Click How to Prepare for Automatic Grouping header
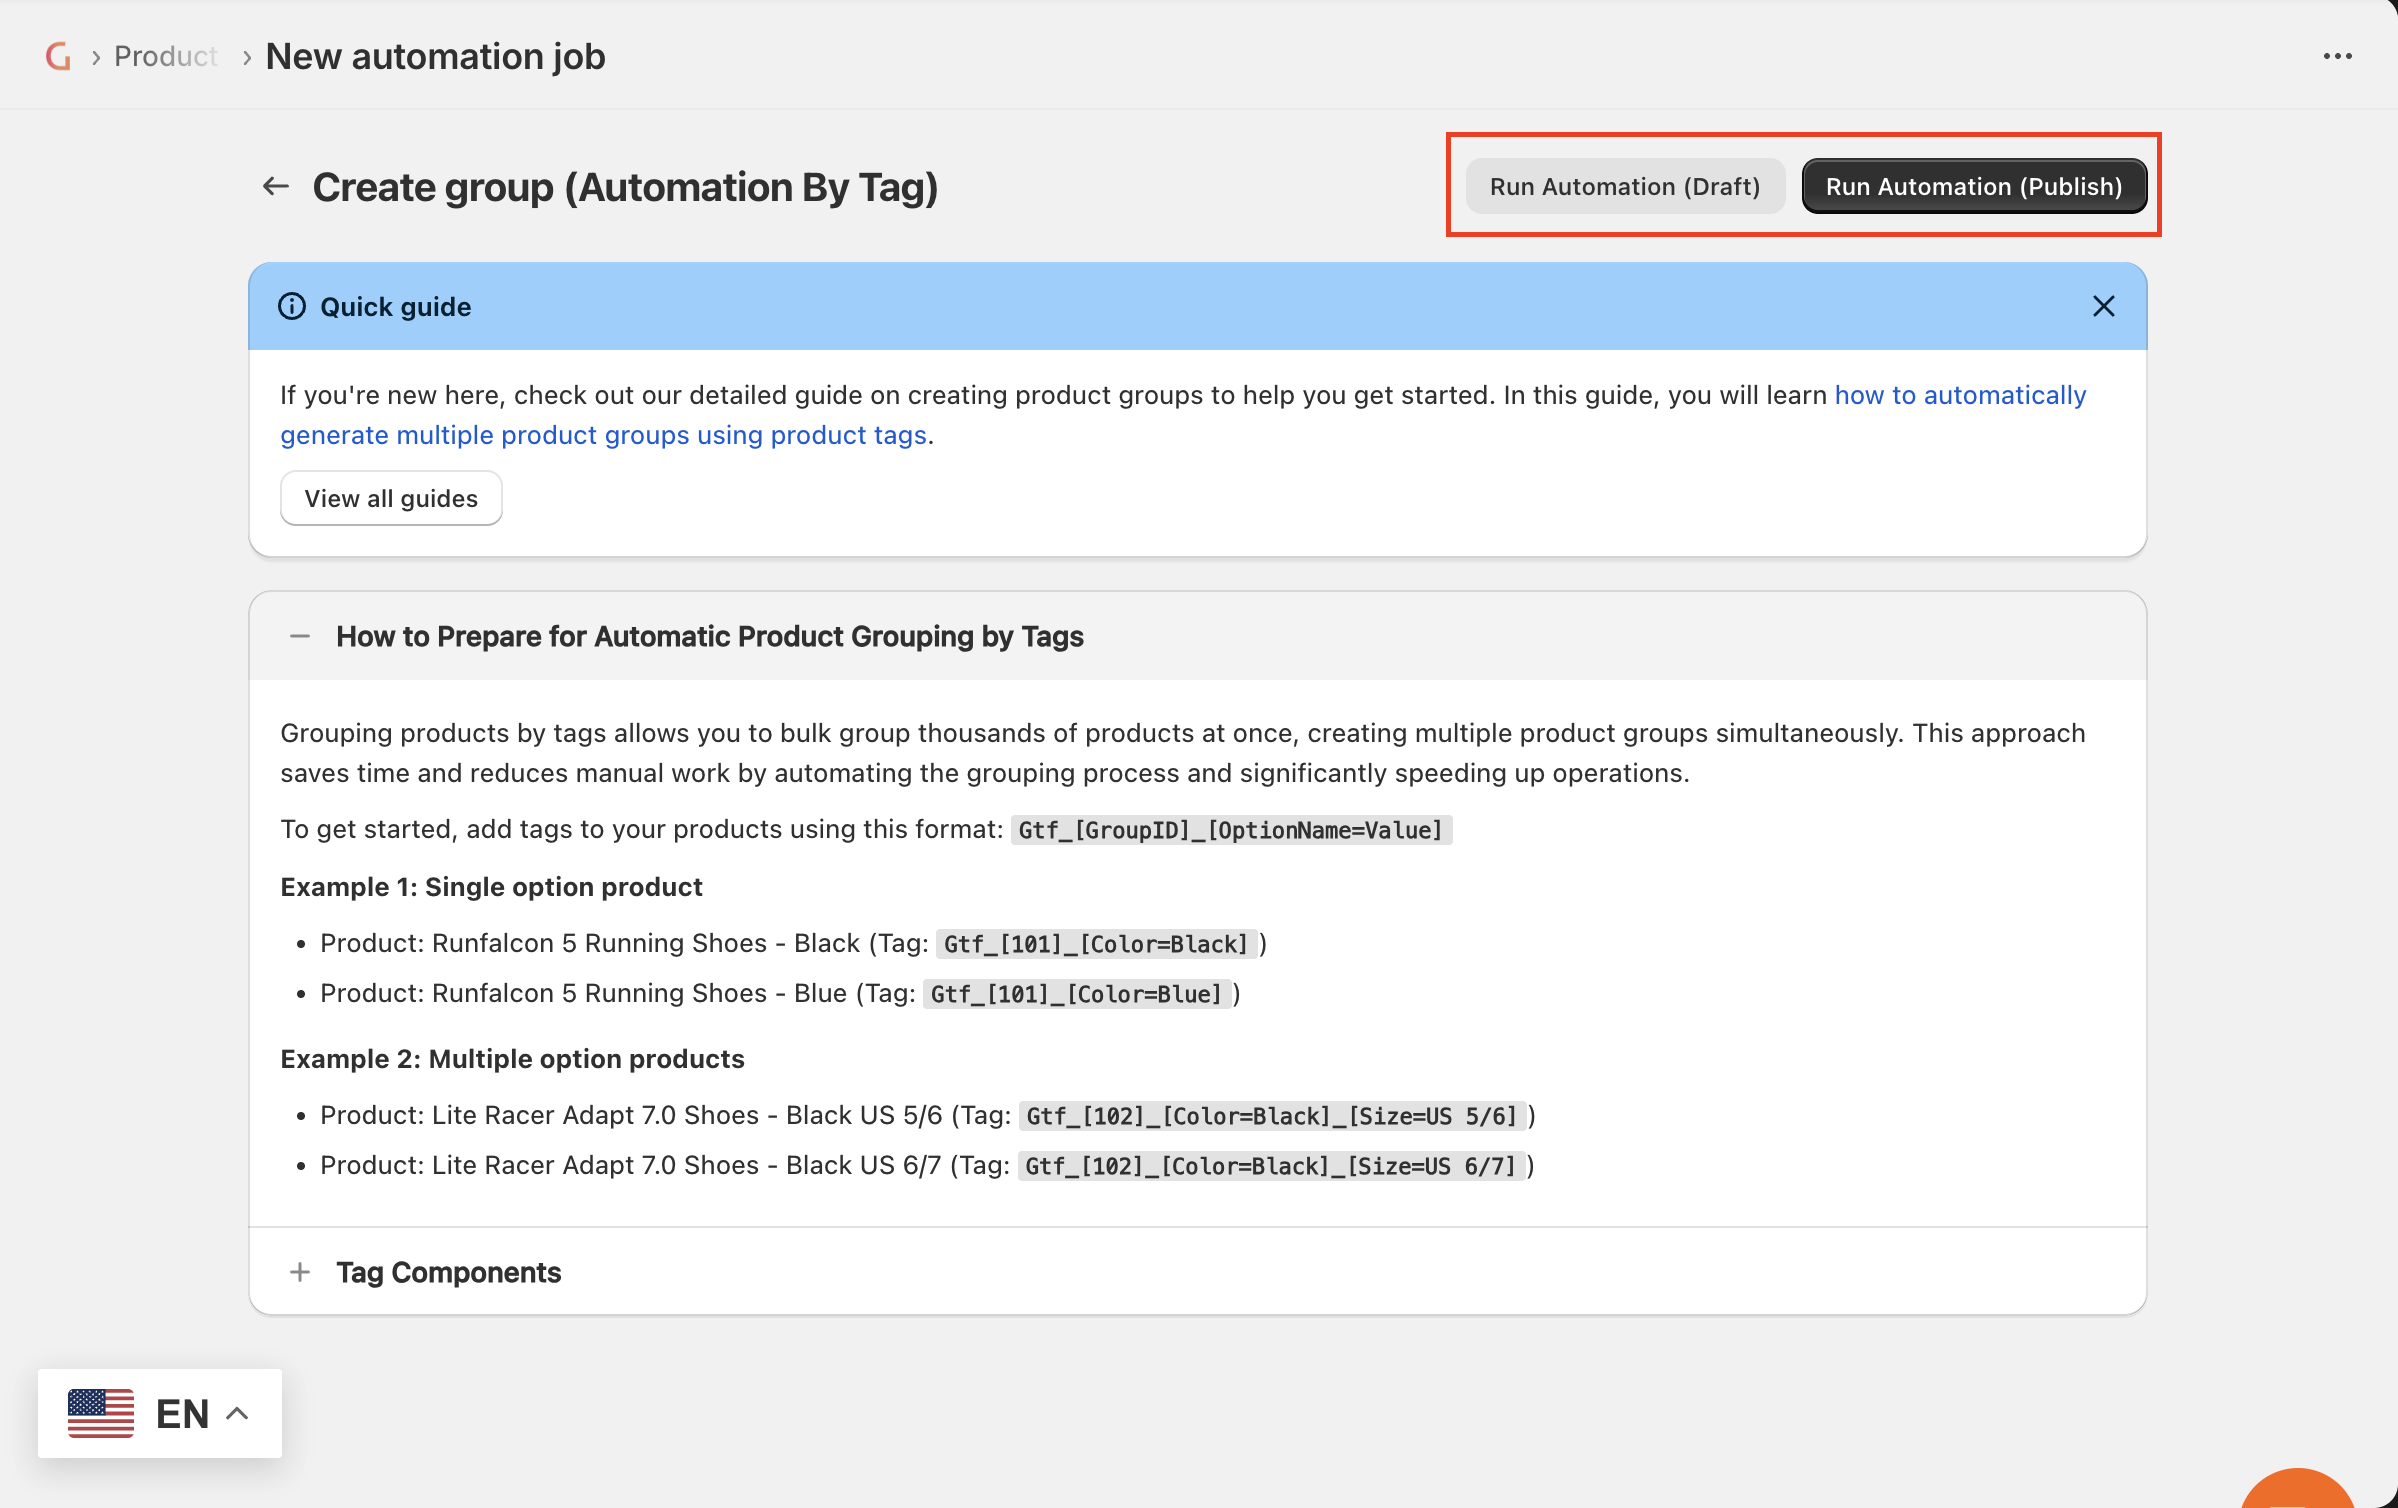The image size is (2398, 1508). click(709, 636)
